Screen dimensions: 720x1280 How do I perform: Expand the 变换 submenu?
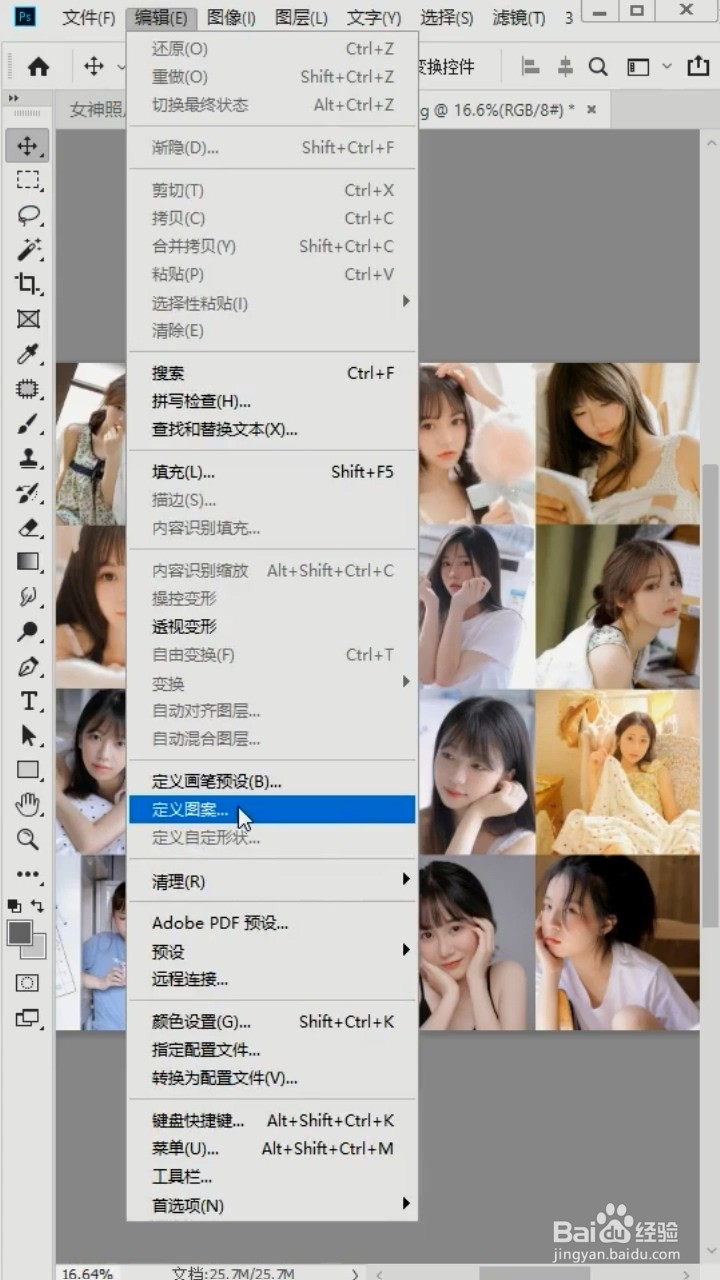pos(406,681)
